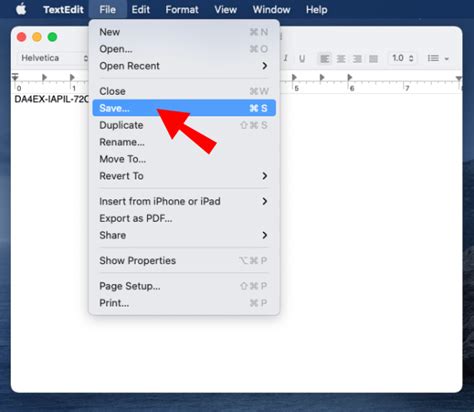
Task: Click the left indent marker at ruler 0
Action: click(x=15, y=77)
